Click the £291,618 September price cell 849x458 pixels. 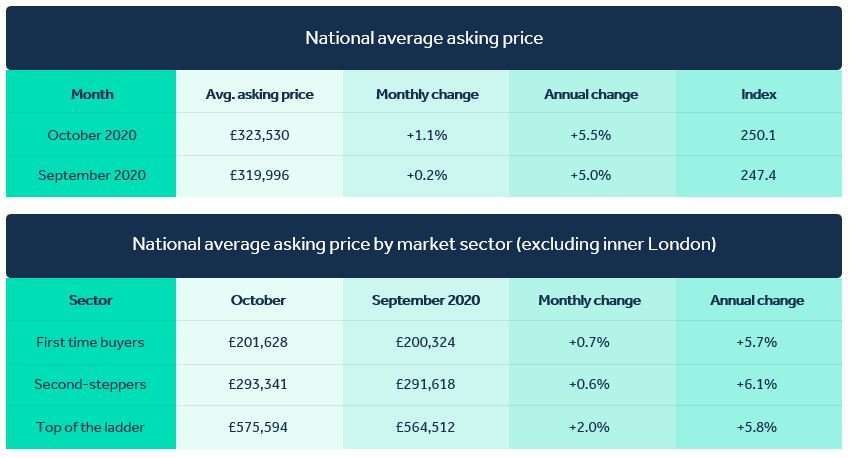click(x=426, y=384)
